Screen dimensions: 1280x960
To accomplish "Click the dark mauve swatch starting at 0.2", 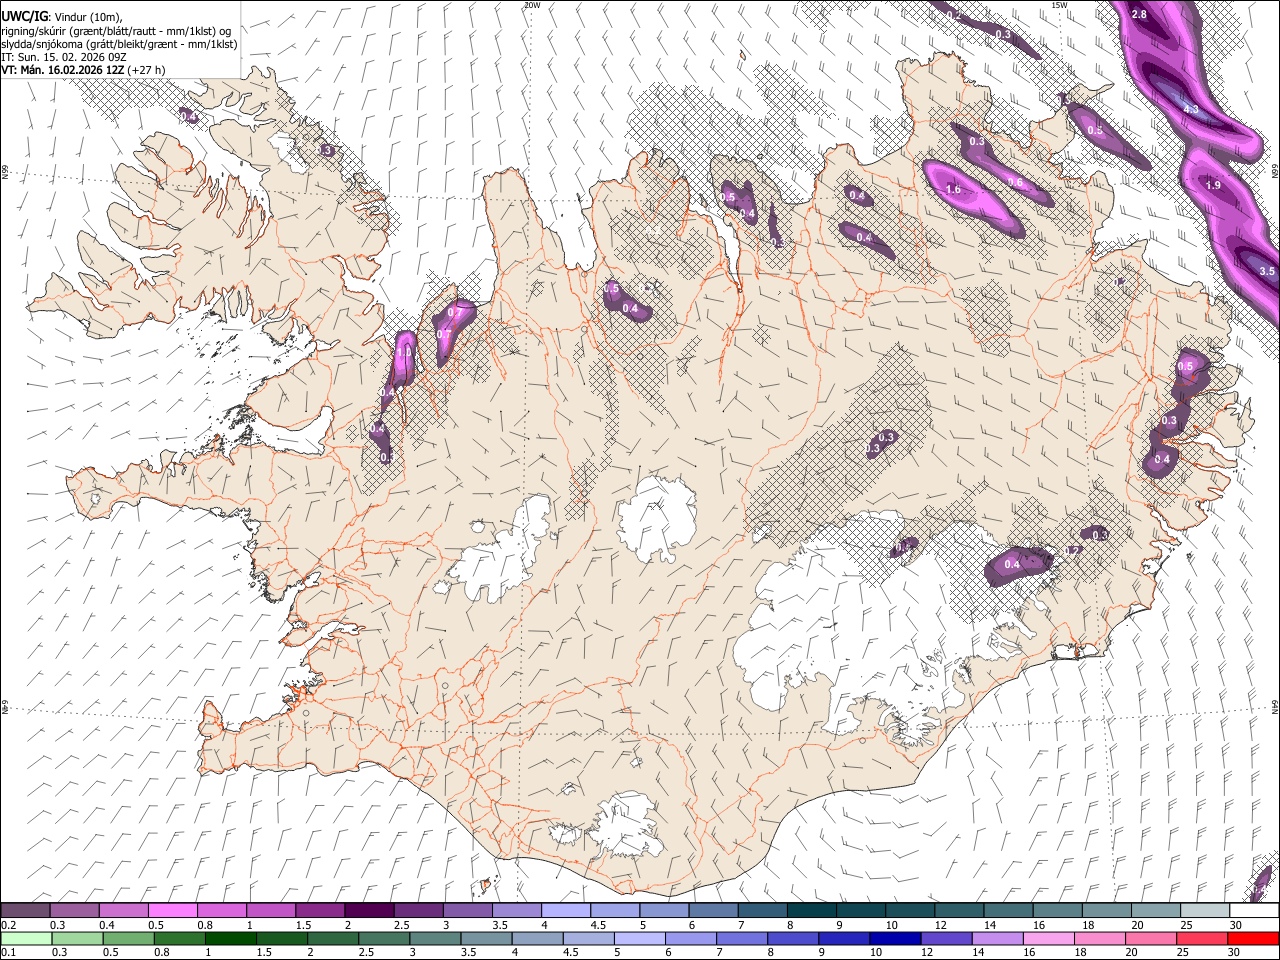I will 25,911.
